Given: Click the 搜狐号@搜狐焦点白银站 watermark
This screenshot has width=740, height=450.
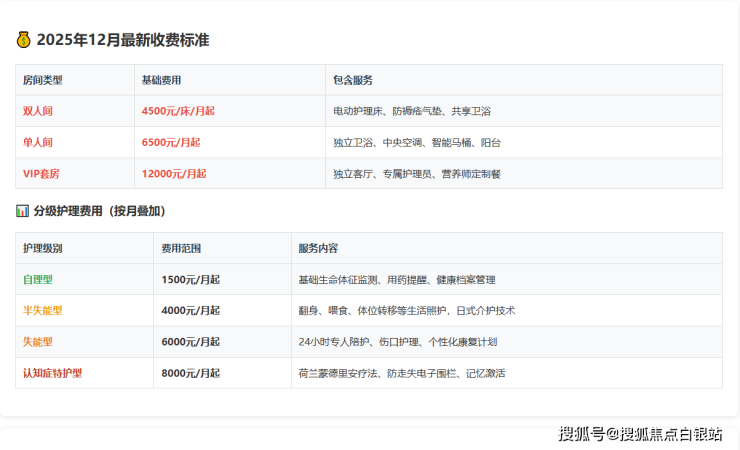Looking at the screenshot, I should pyautogui.click(x=640, y=433).
